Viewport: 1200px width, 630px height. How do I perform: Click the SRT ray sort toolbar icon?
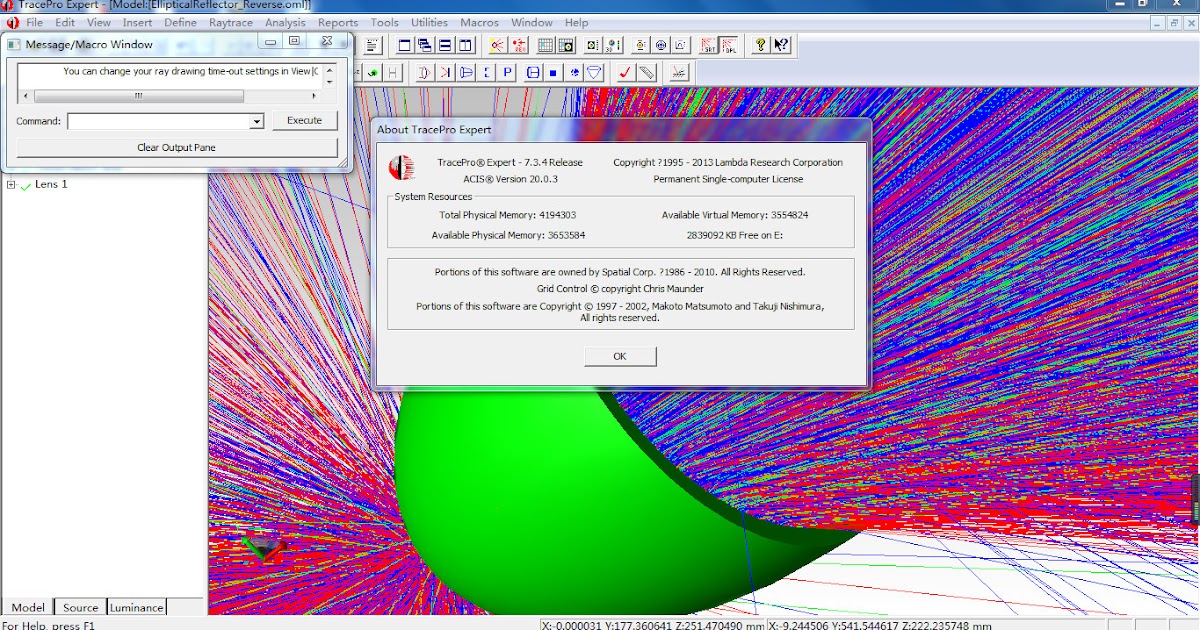click(706, 45)
